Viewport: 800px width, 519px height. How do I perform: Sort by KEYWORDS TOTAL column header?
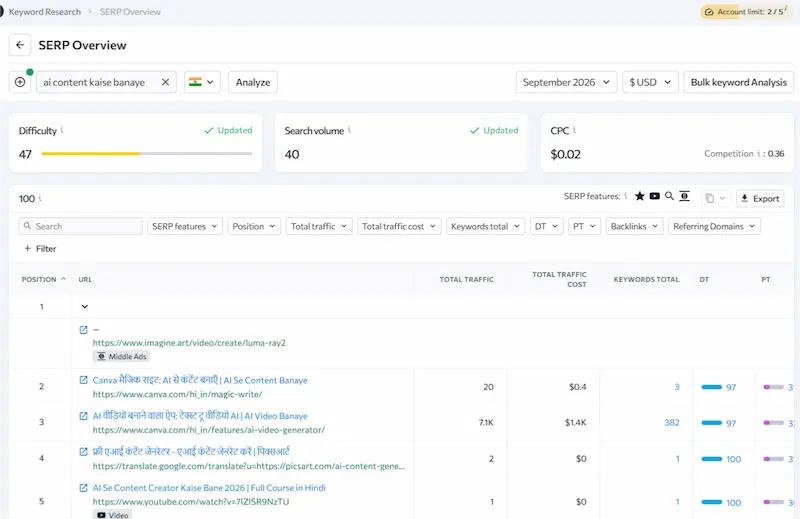(646, 279)
